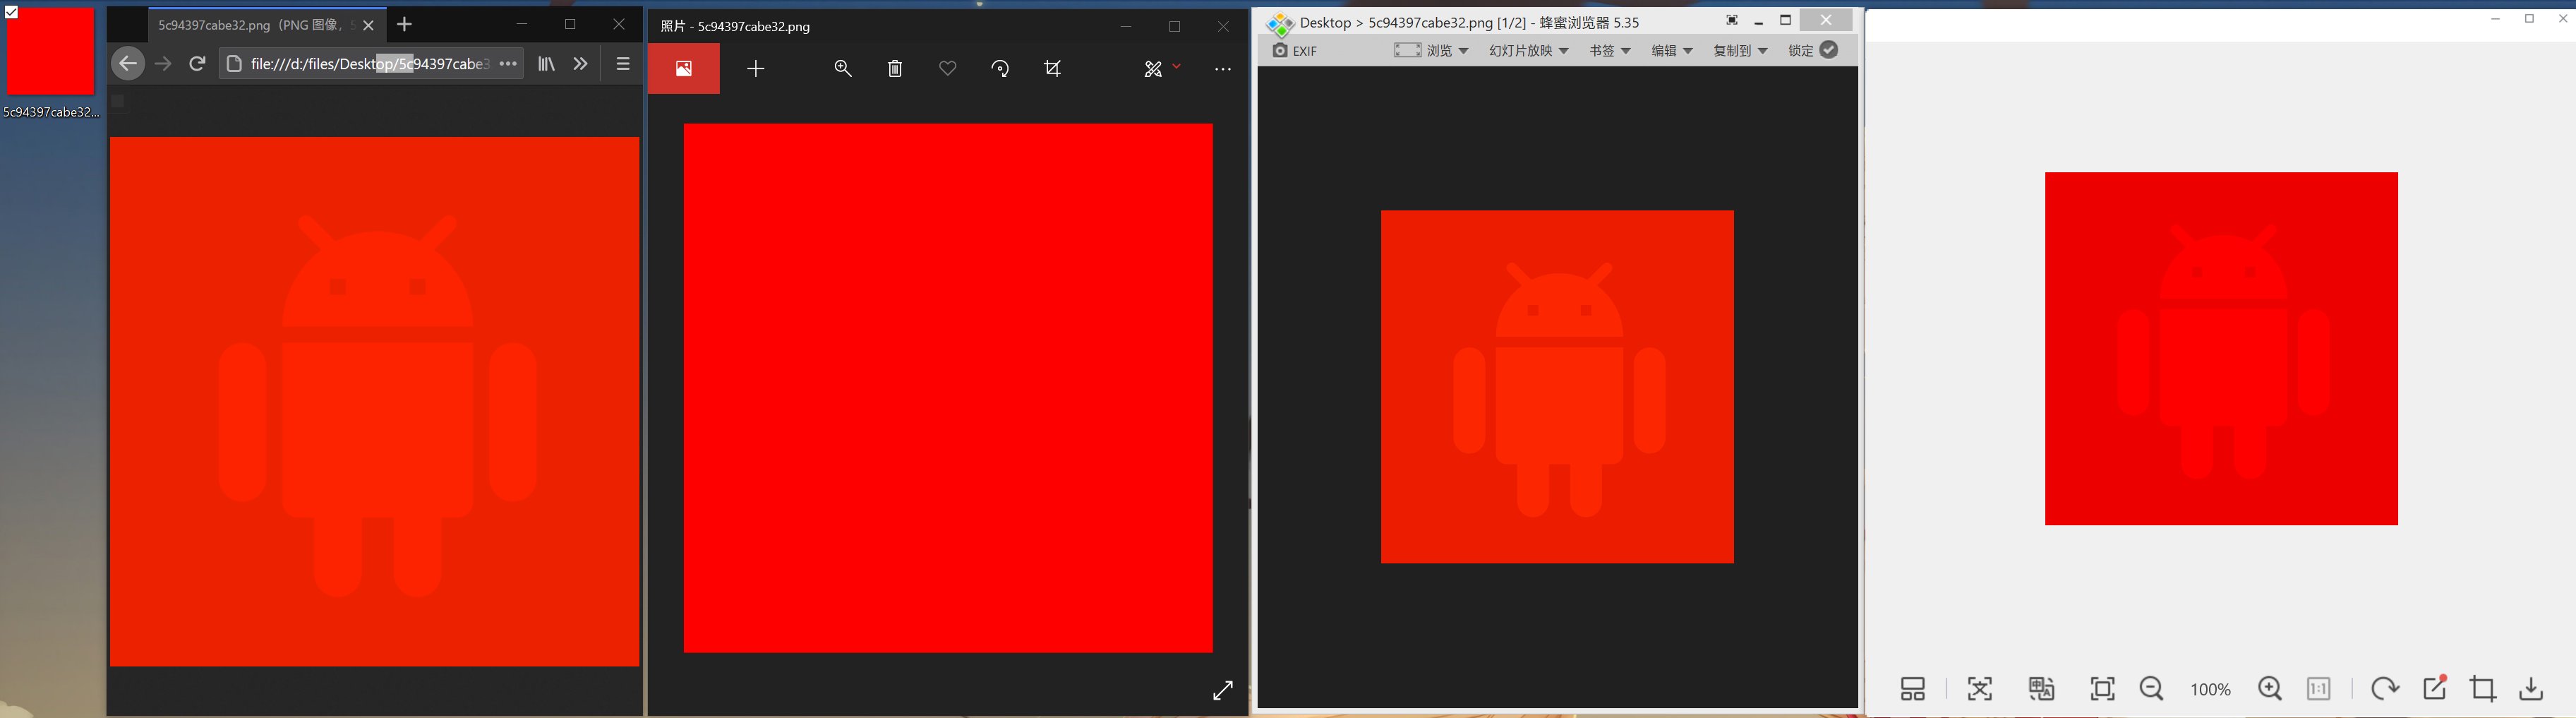
Task: Click the image translate icon in right viewer
Action: (x=2041, y=688)
